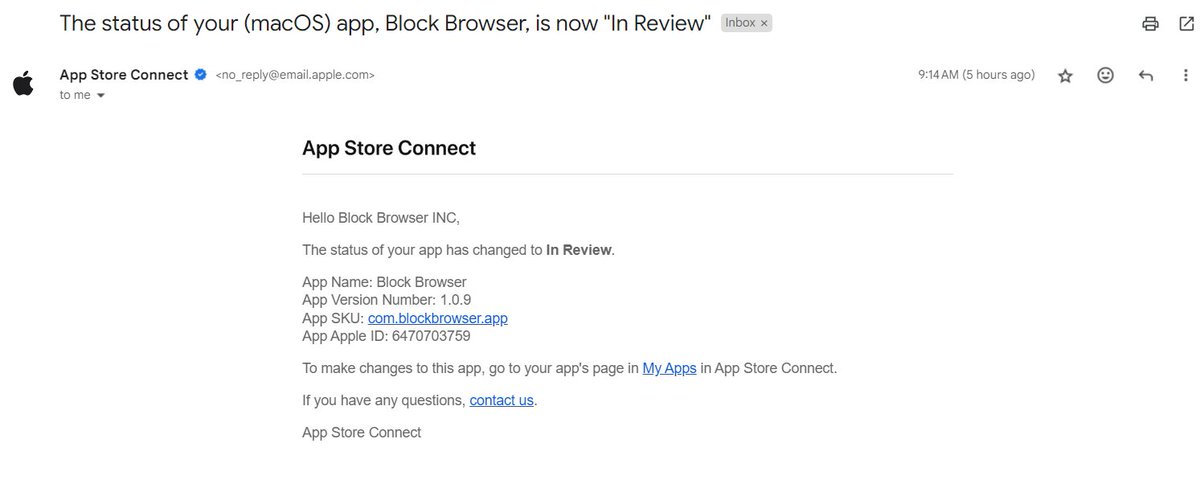This screenshot has width=1200, height=480.
Task: Click the email subject line
Action: tap(385, 23)
